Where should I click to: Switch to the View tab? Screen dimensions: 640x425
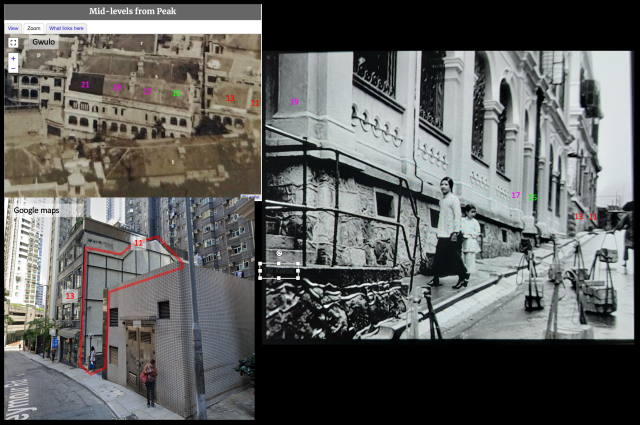point(13,28)
